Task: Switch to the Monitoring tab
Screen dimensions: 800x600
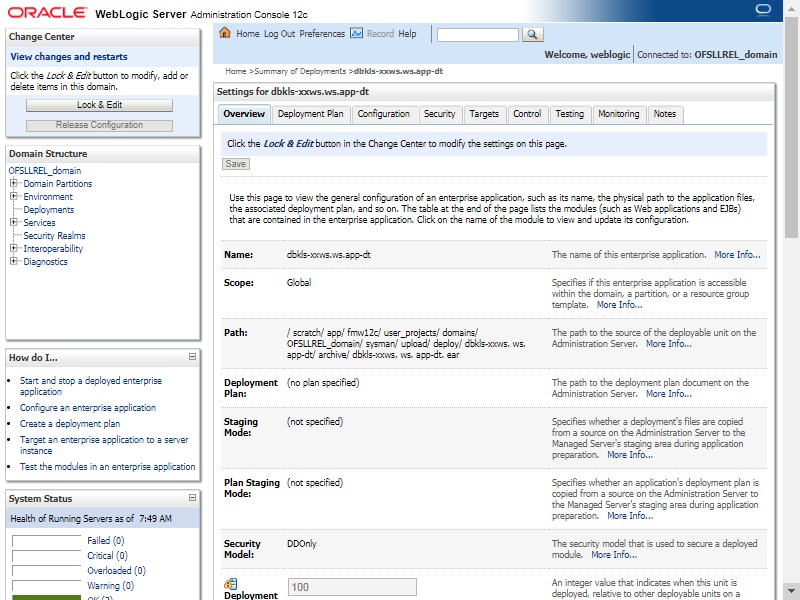Action: tap(619, 114)
